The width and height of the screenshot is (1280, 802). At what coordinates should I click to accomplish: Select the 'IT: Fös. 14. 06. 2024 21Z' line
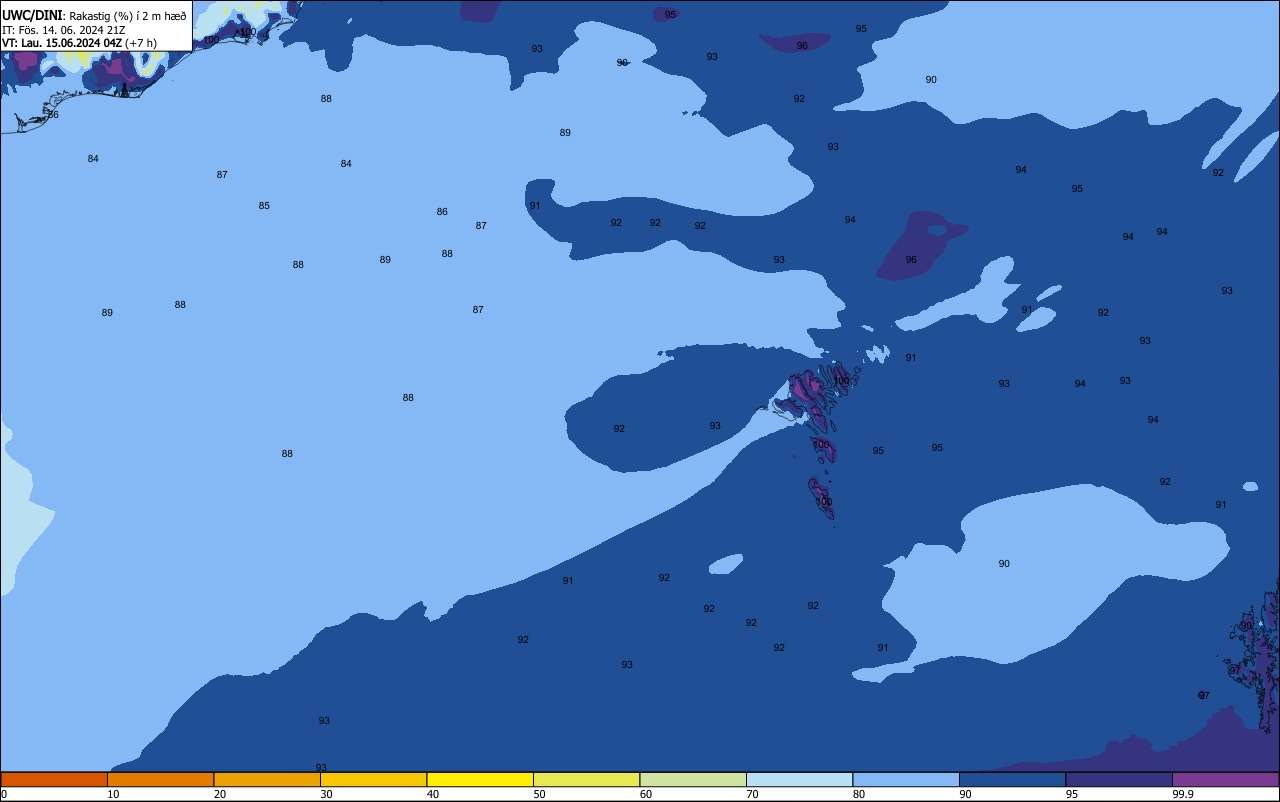(x=63, y=30)
